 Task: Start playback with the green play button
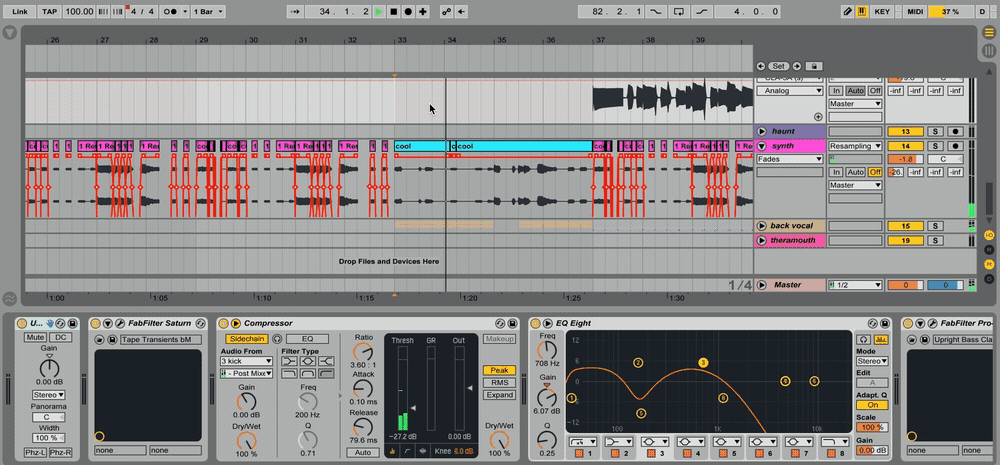point(379,11)
